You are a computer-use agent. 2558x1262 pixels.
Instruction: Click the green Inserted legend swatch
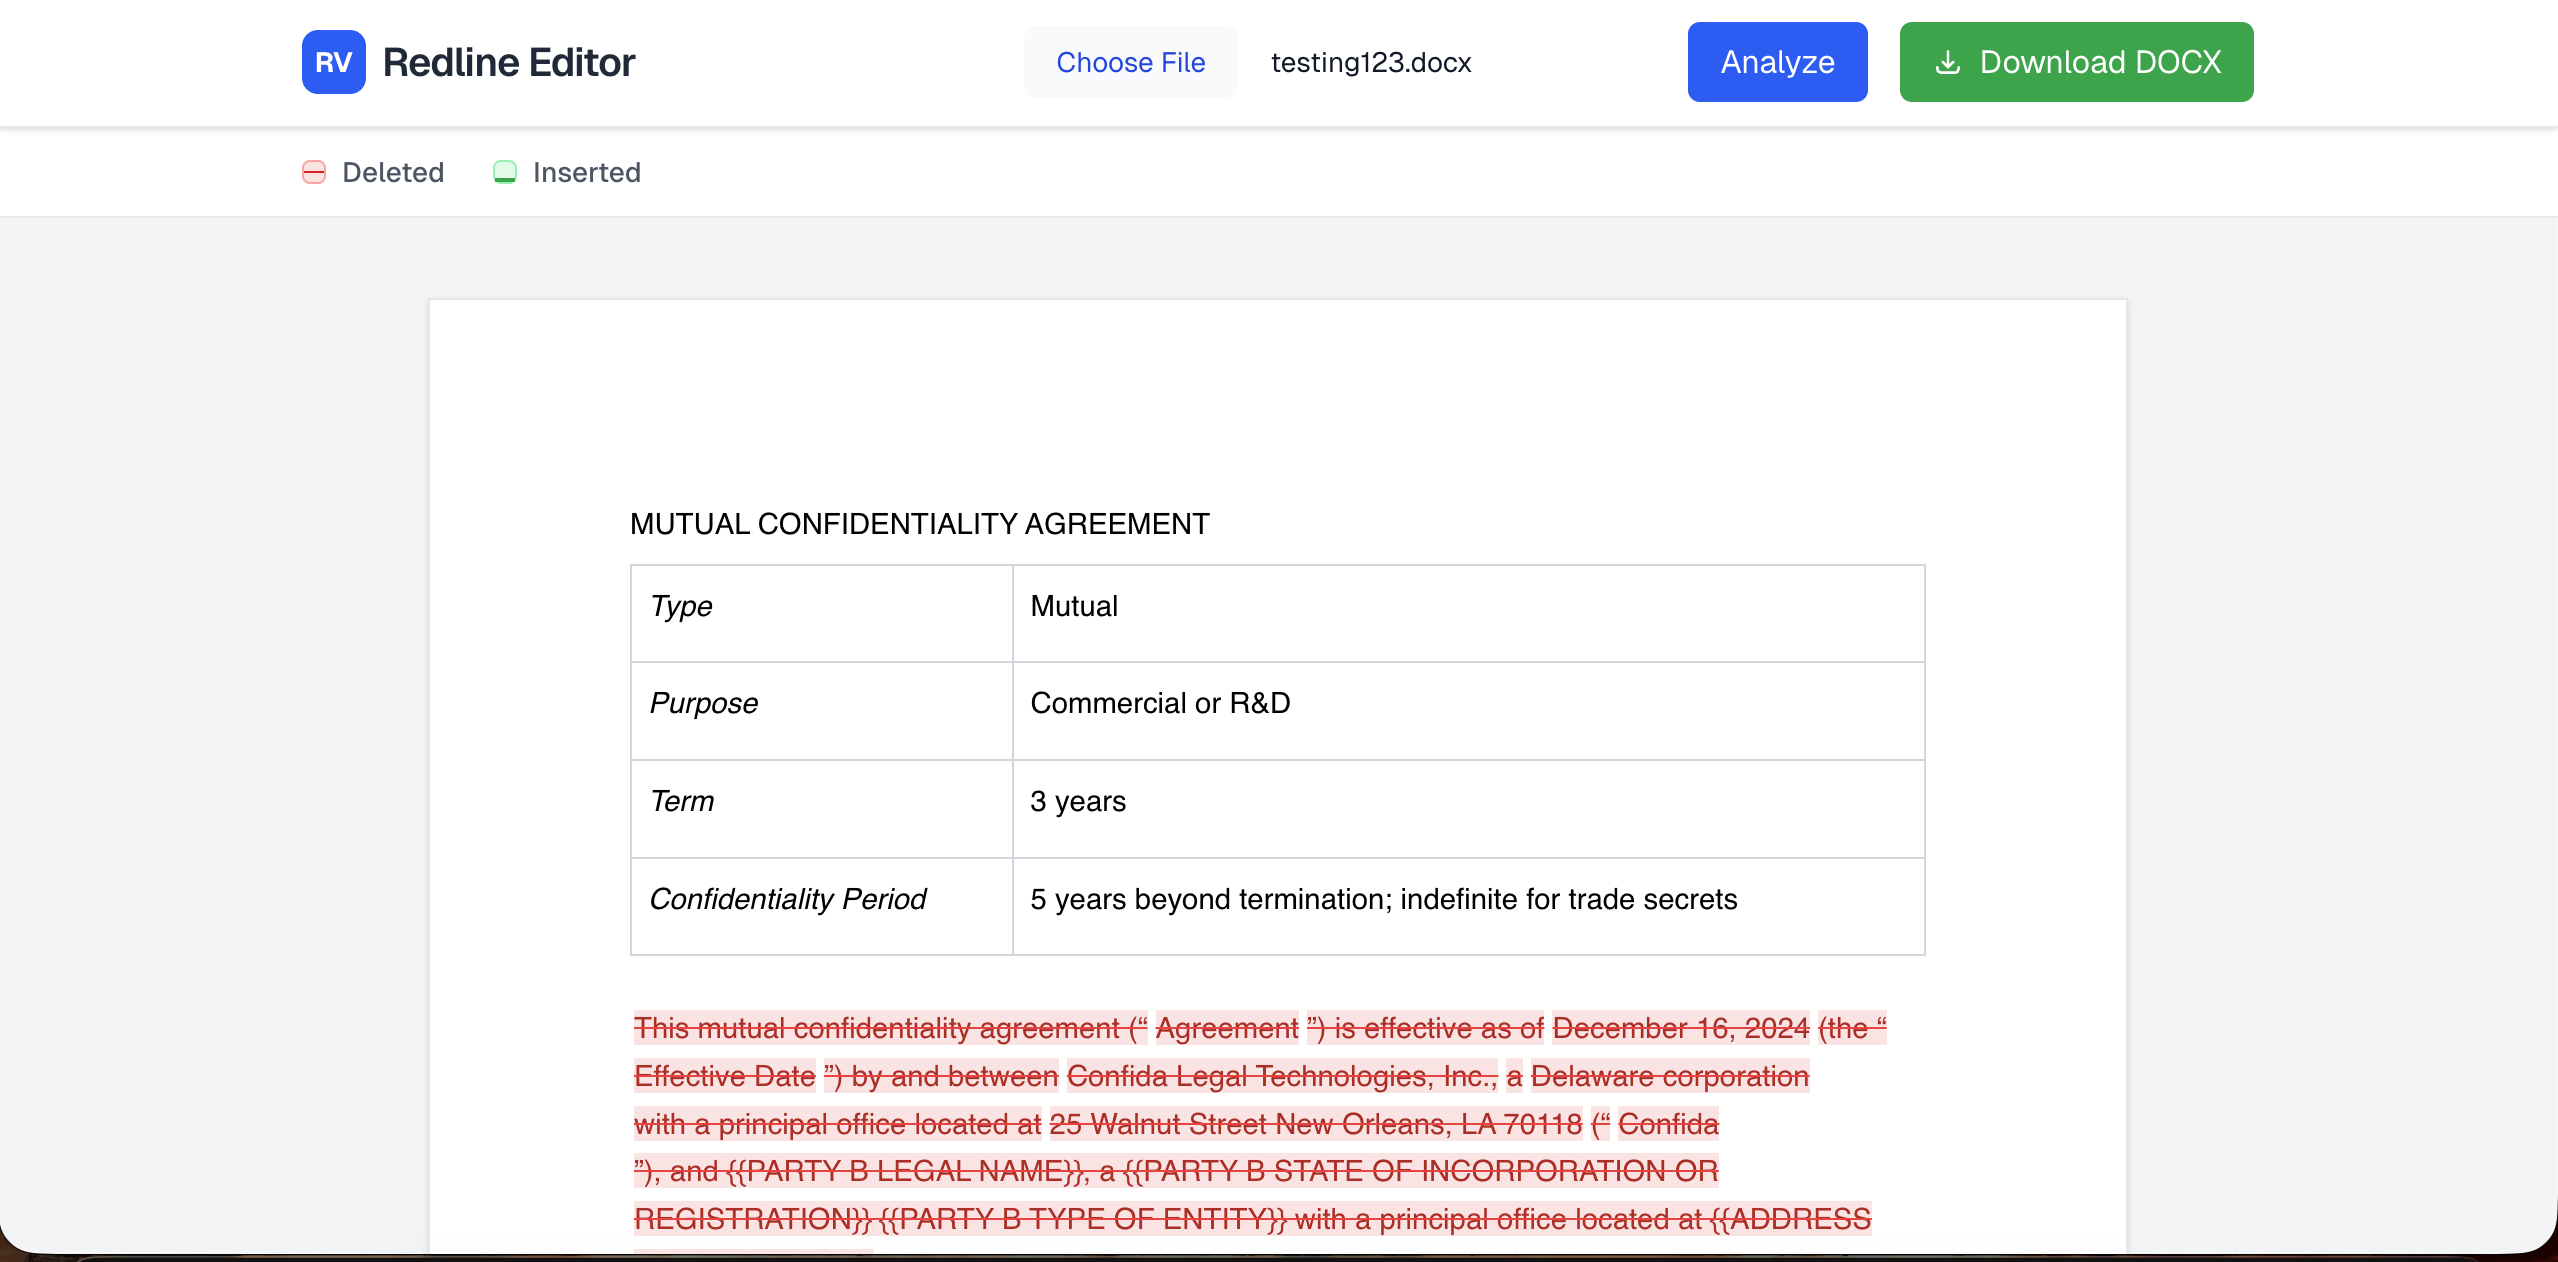(x=505, y=172)
